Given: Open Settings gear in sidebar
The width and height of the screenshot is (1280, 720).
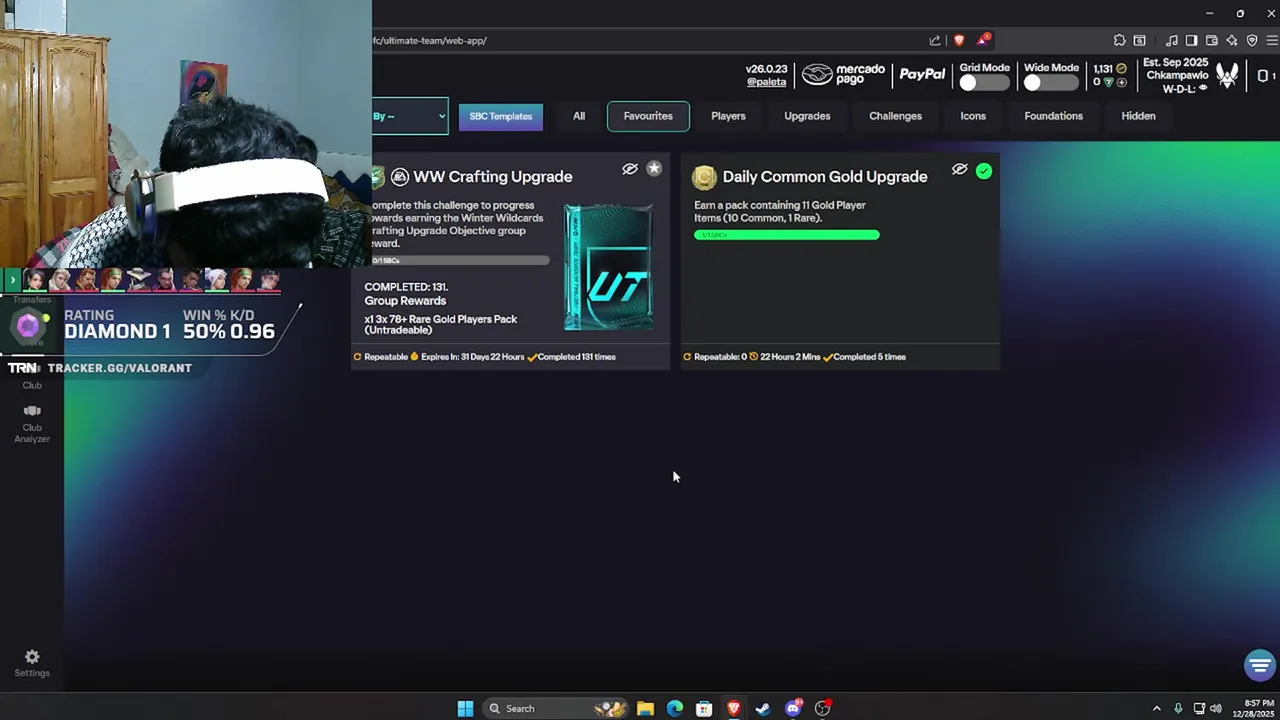Looking at the screenshot, I should pyautogui.click(x=32, y=663).
